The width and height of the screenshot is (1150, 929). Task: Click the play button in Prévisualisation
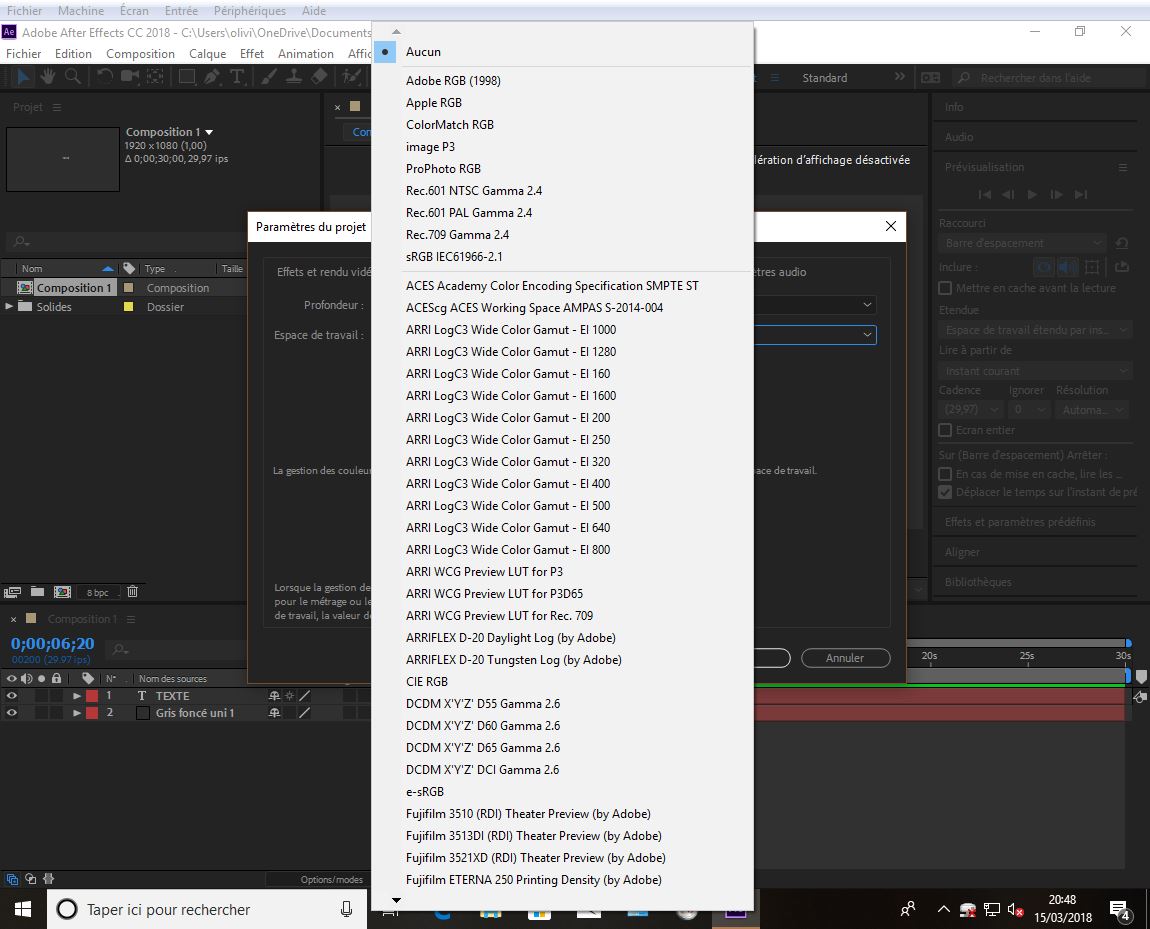[x=1032, y=194]
